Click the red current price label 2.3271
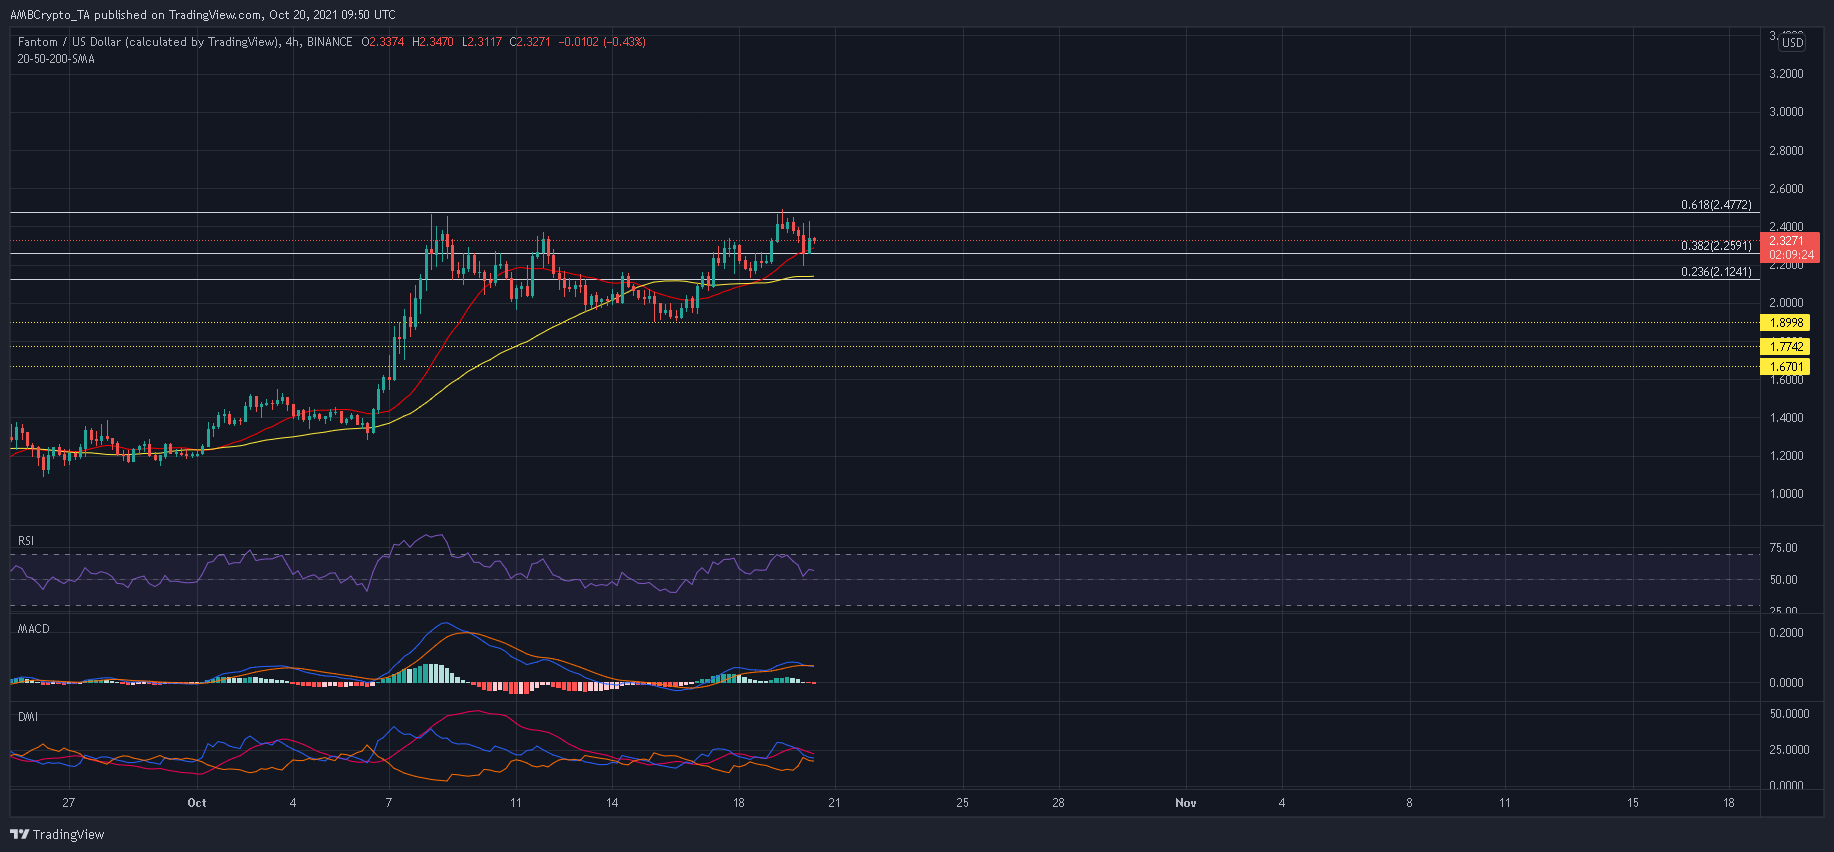Image resolution: width=1834 pixels, height=852 pixels. [1786, 241]
